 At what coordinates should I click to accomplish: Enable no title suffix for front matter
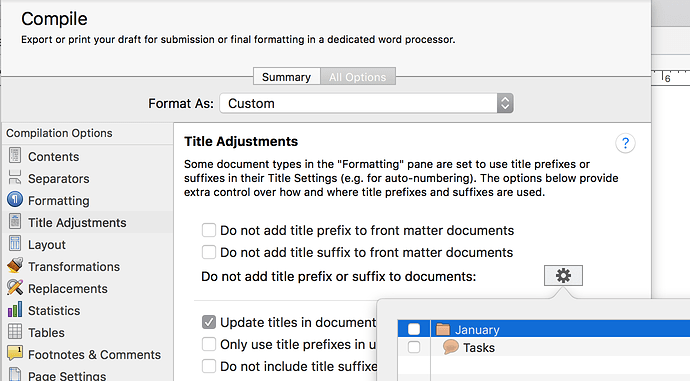(209, 252)
